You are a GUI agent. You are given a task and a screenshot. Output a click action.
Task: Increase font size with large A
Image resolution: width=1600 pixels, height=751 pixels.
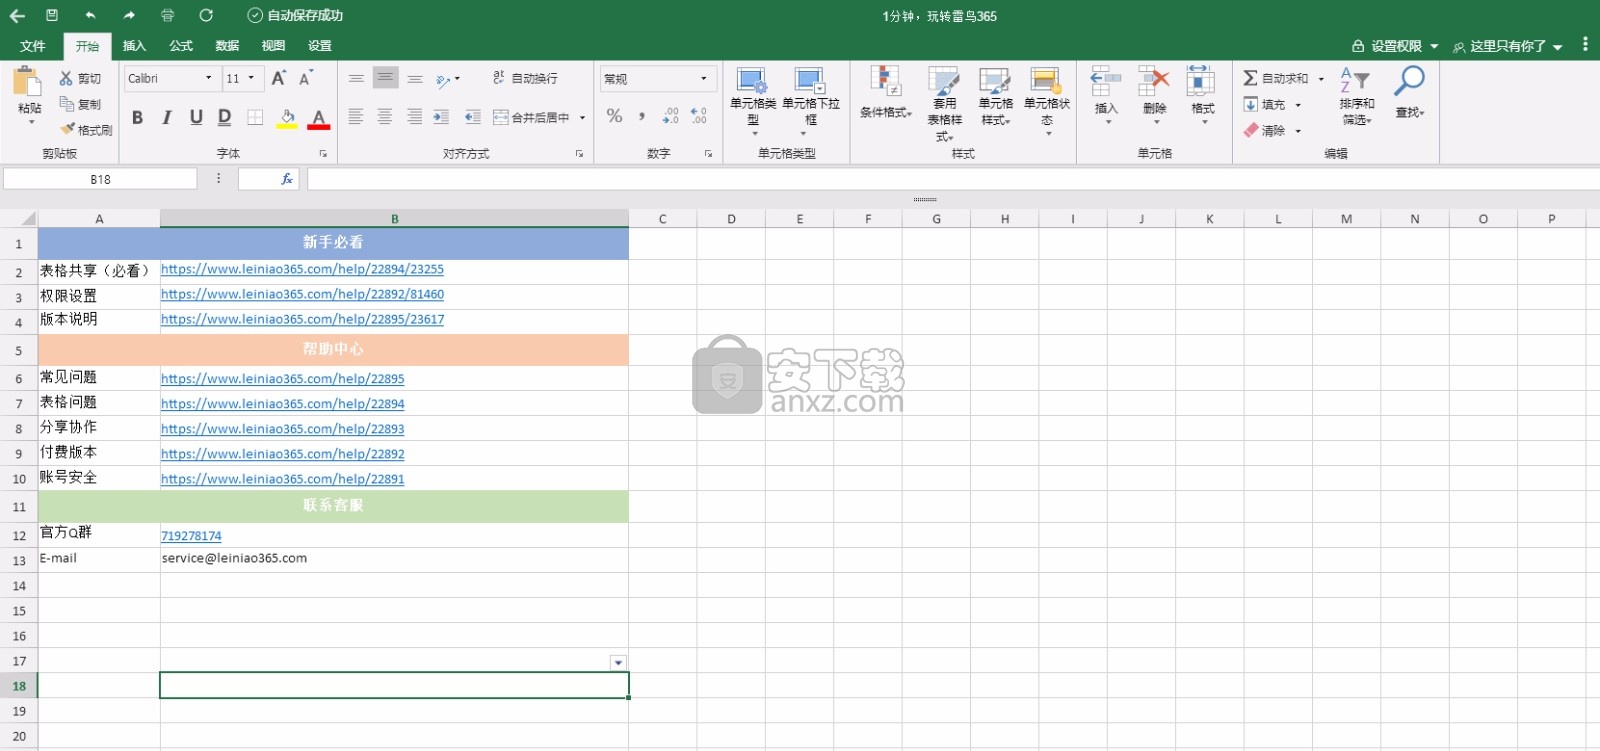coord(279,78)
